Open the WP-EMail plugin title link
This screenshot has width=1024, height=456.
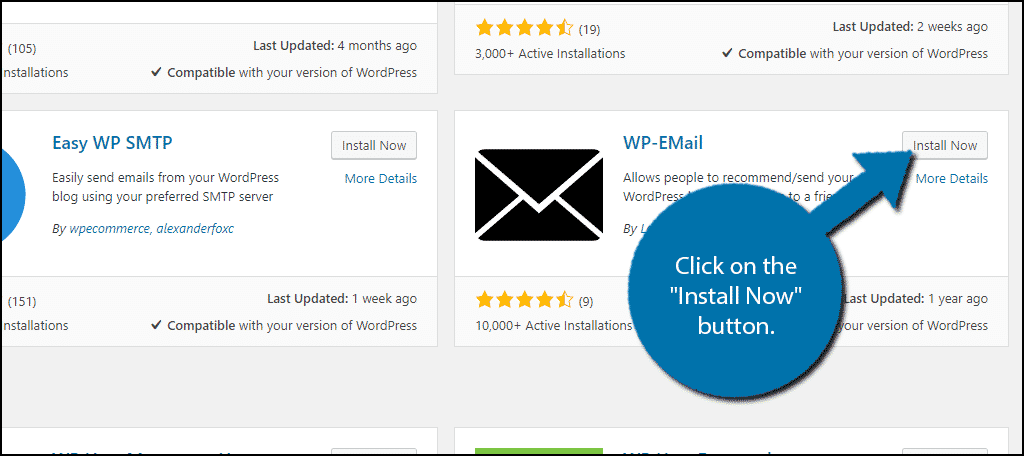pyautogui.click(x=663, y=143)
